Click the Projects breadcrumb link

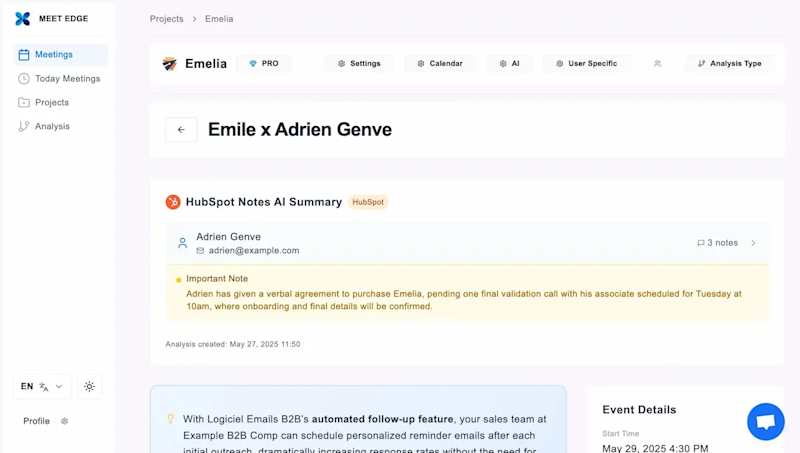pos(166,19)
